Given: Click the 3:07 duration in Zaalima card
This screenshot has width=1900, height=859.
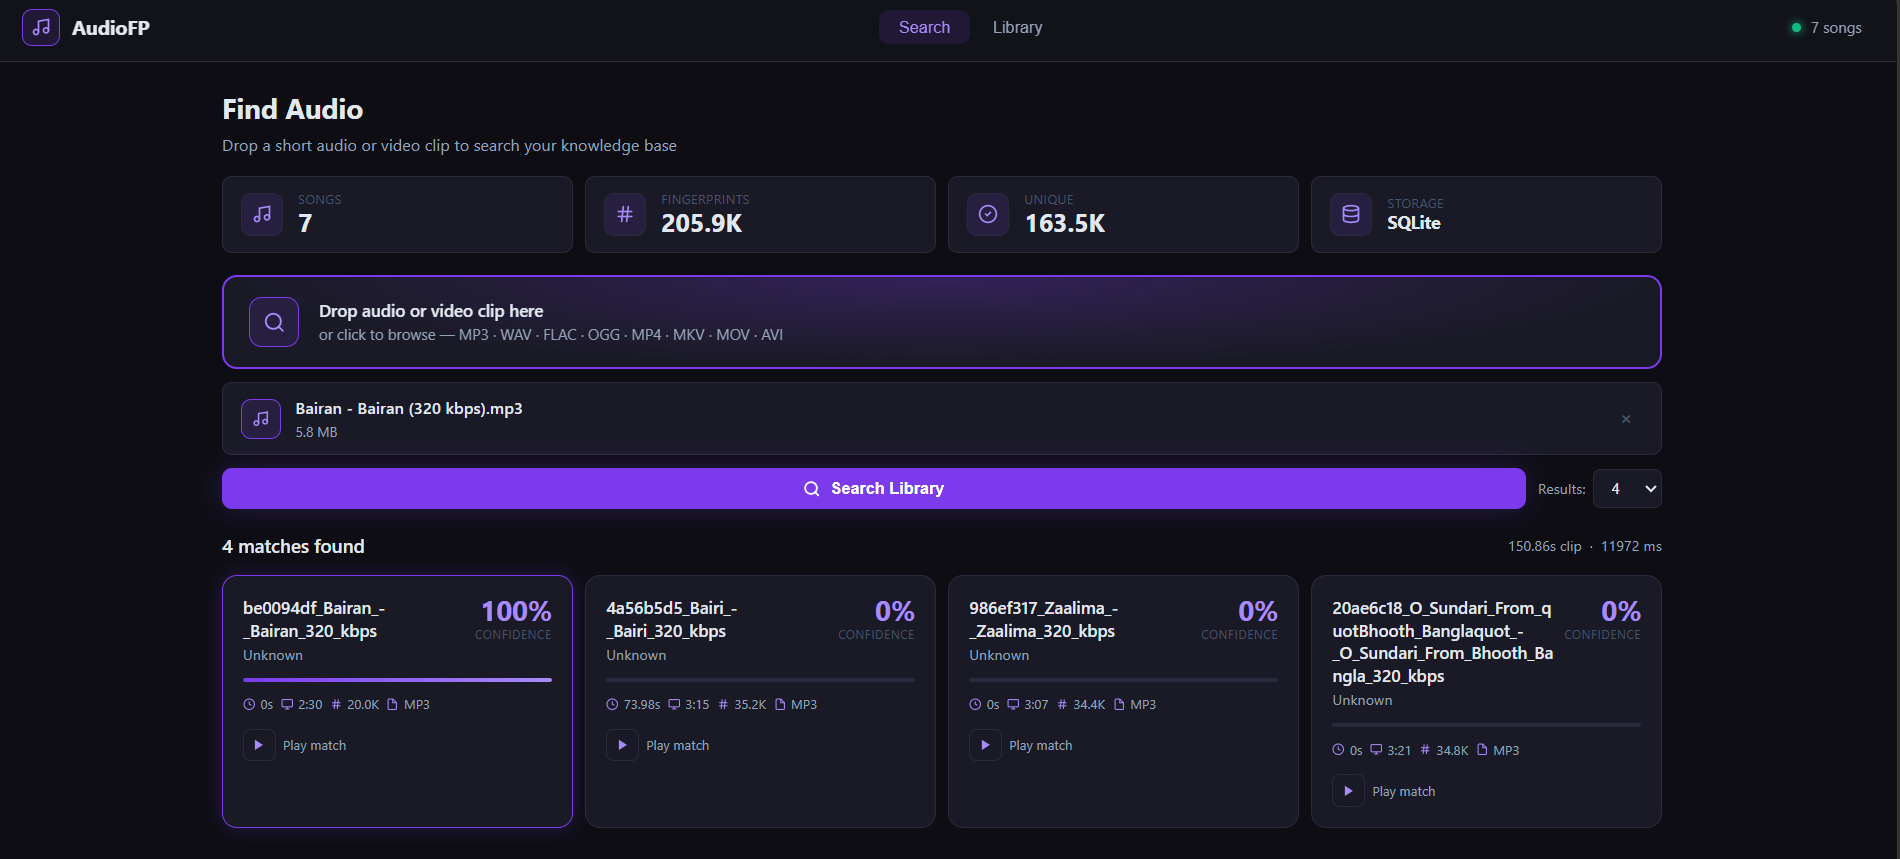Looking at the screenshot, I should point(1036,705).
